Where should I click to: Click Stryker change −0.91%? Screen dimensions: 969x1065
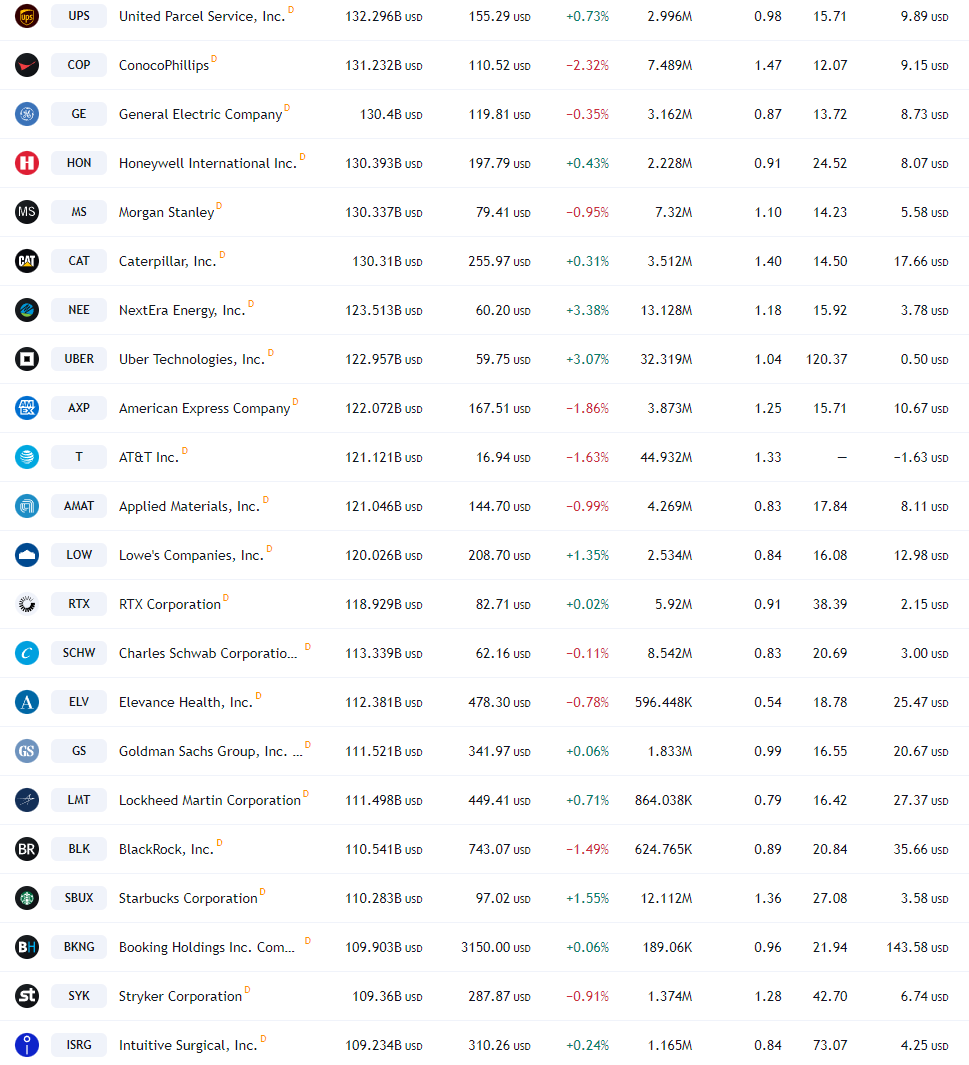tap(587, 996)
